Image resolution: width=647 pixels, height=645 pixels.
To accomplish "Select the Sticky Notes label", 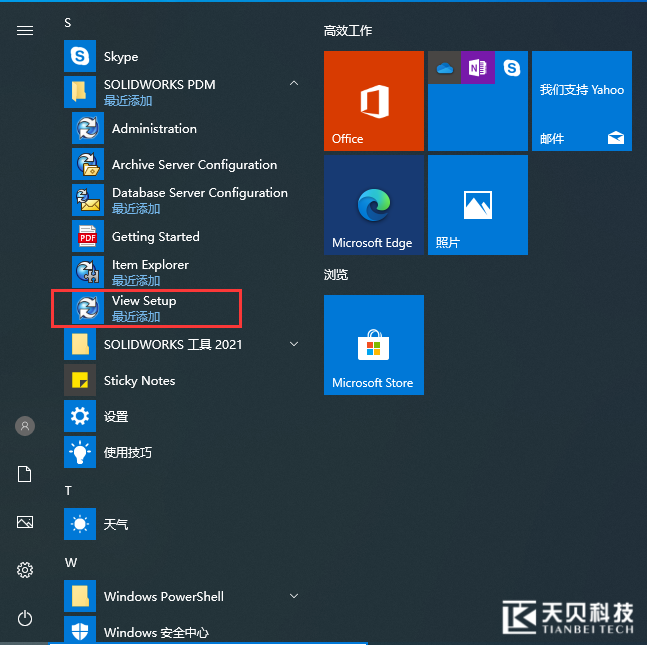I will point(139,380).
